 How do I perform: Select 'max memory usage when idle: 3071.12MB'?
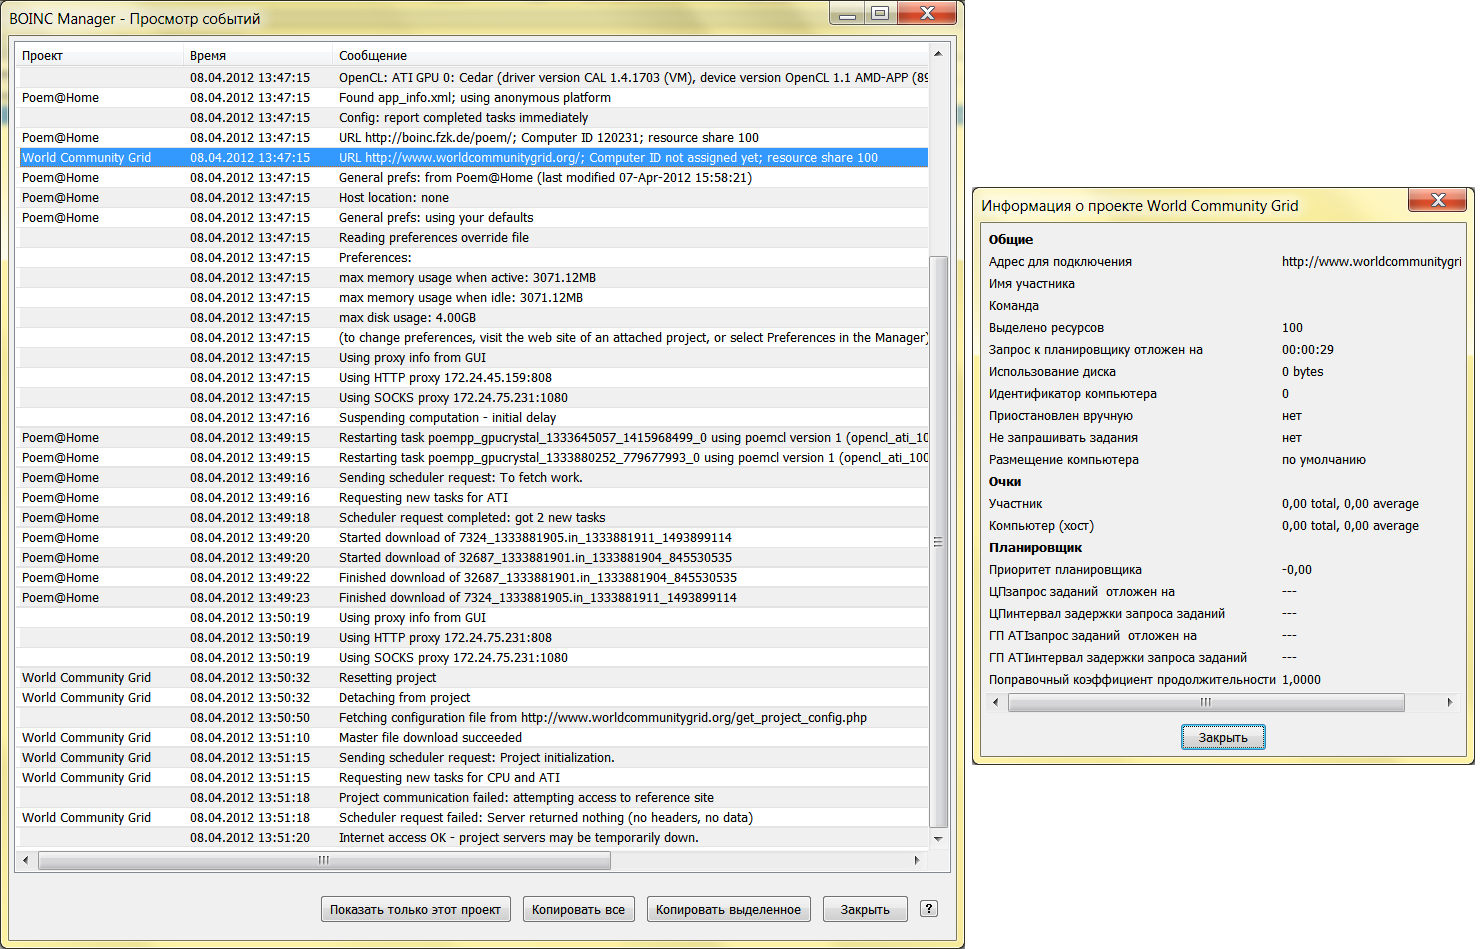pos(473,297)
